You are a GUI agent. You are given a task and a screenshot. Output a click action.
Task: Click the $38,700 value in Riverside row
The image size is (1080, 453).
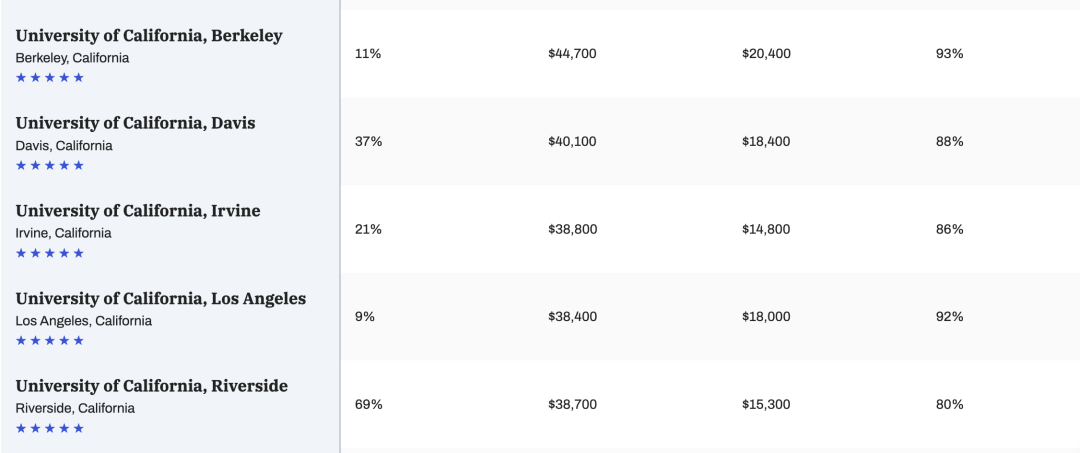tap(572, 404)
